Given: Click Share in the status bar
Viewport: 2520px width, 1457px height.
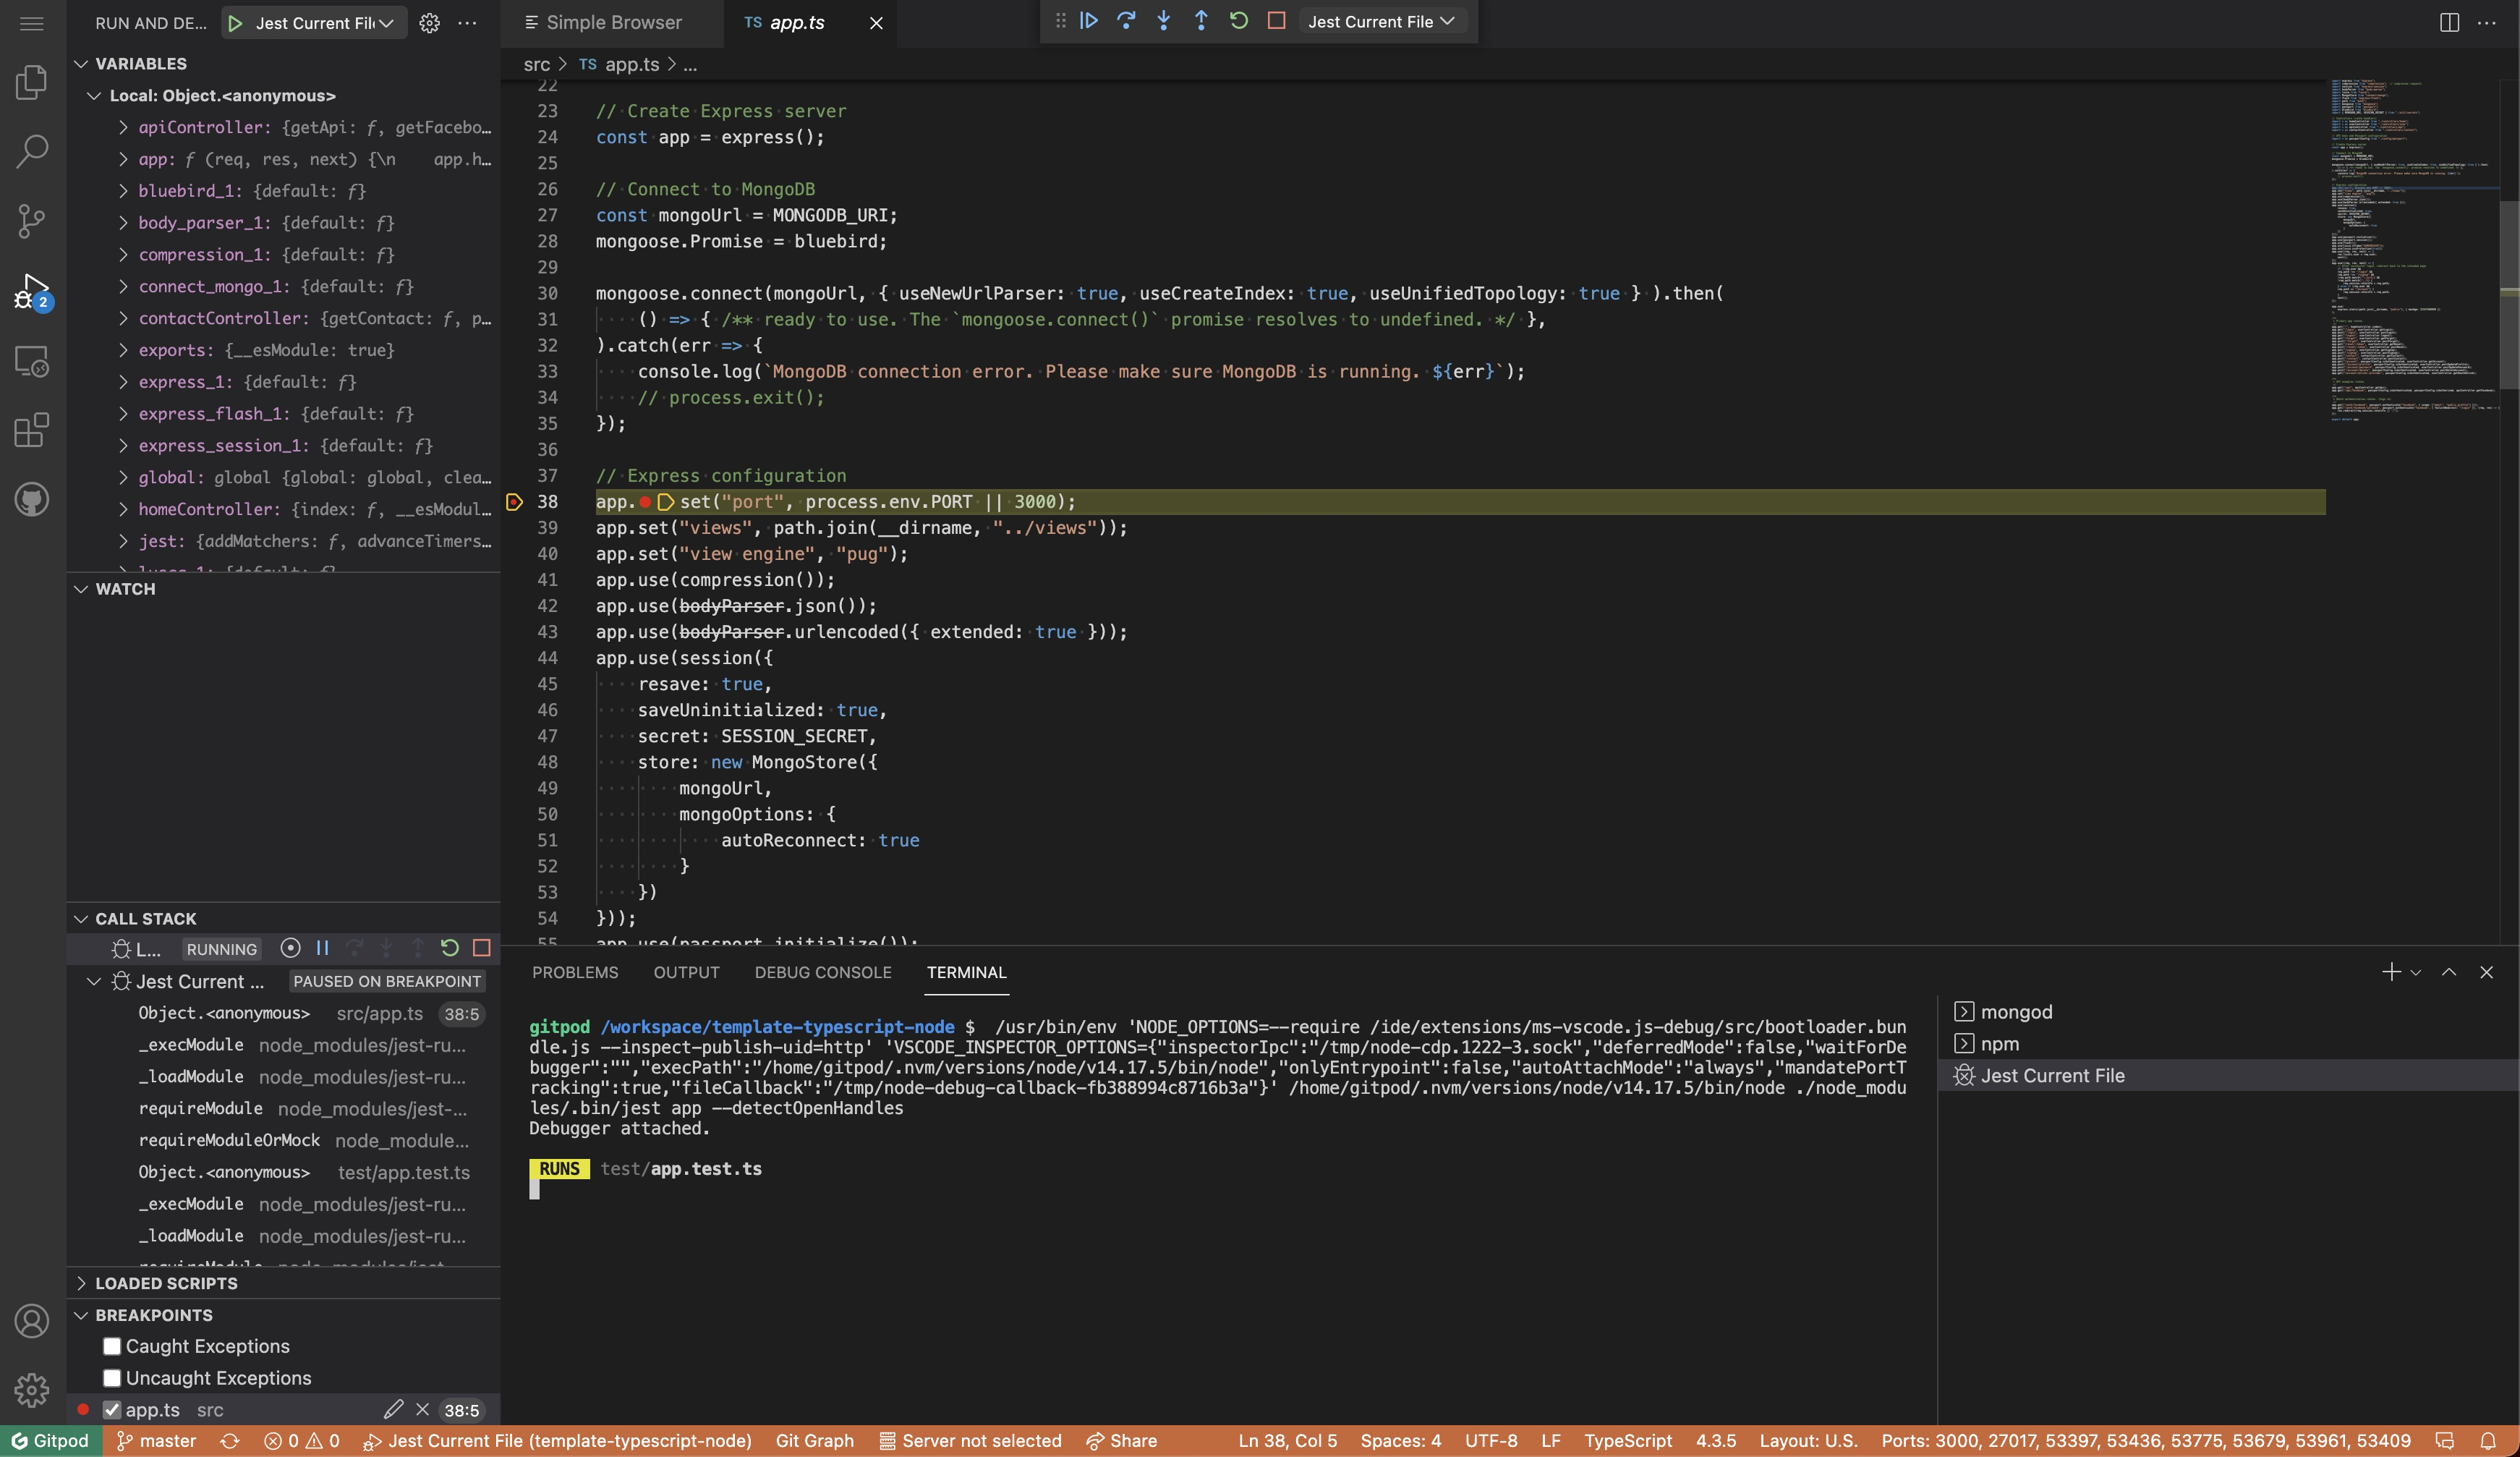Looking at the screenshot, I should pyautogui.click(x=1121, y=1441).
